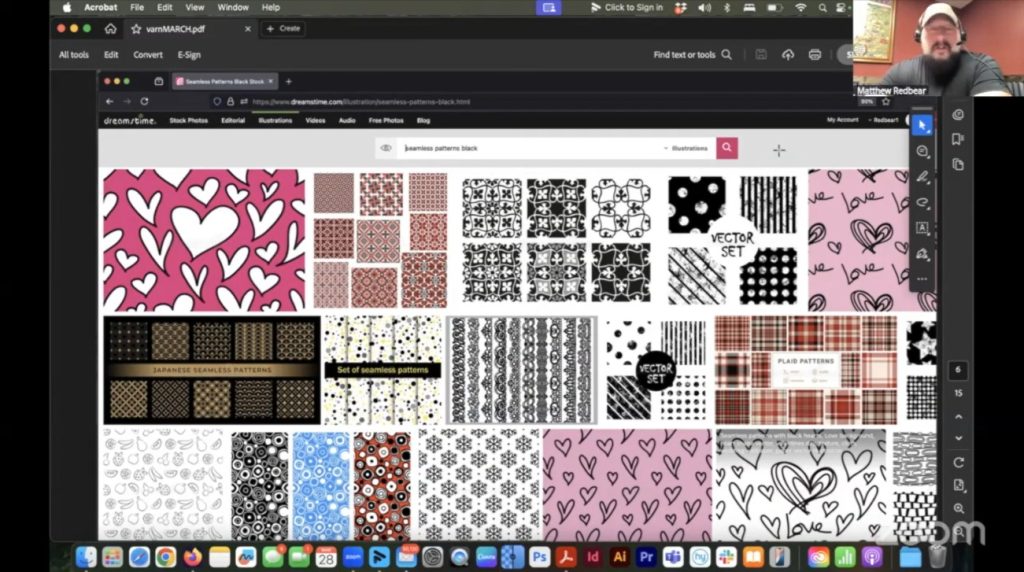This screenshot has height=572, width=1024.
Task: Go to previous page with up chevron
Action: pyautogui.click(x=958, y=417)
